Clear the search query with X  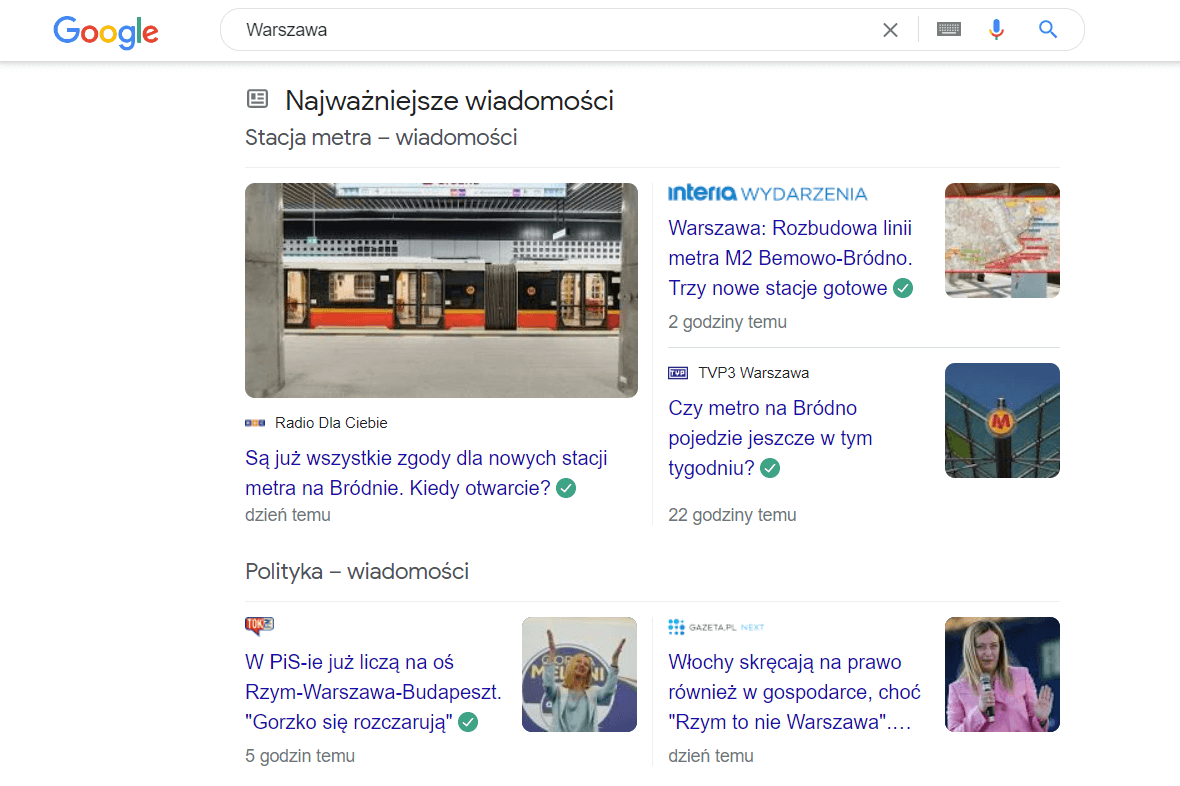pyautogui.click(x=890, y=30)
